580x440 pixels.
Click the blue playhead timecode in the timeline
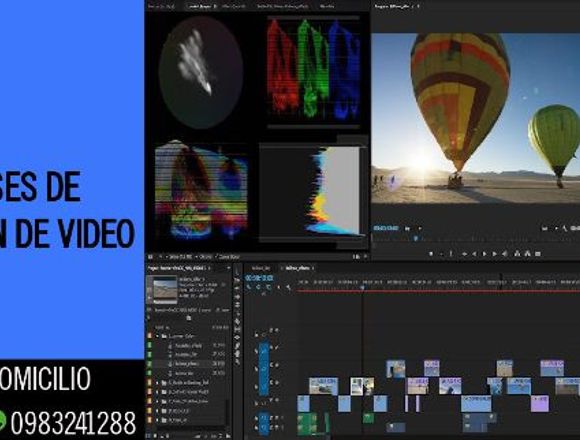tap(259, 278)
